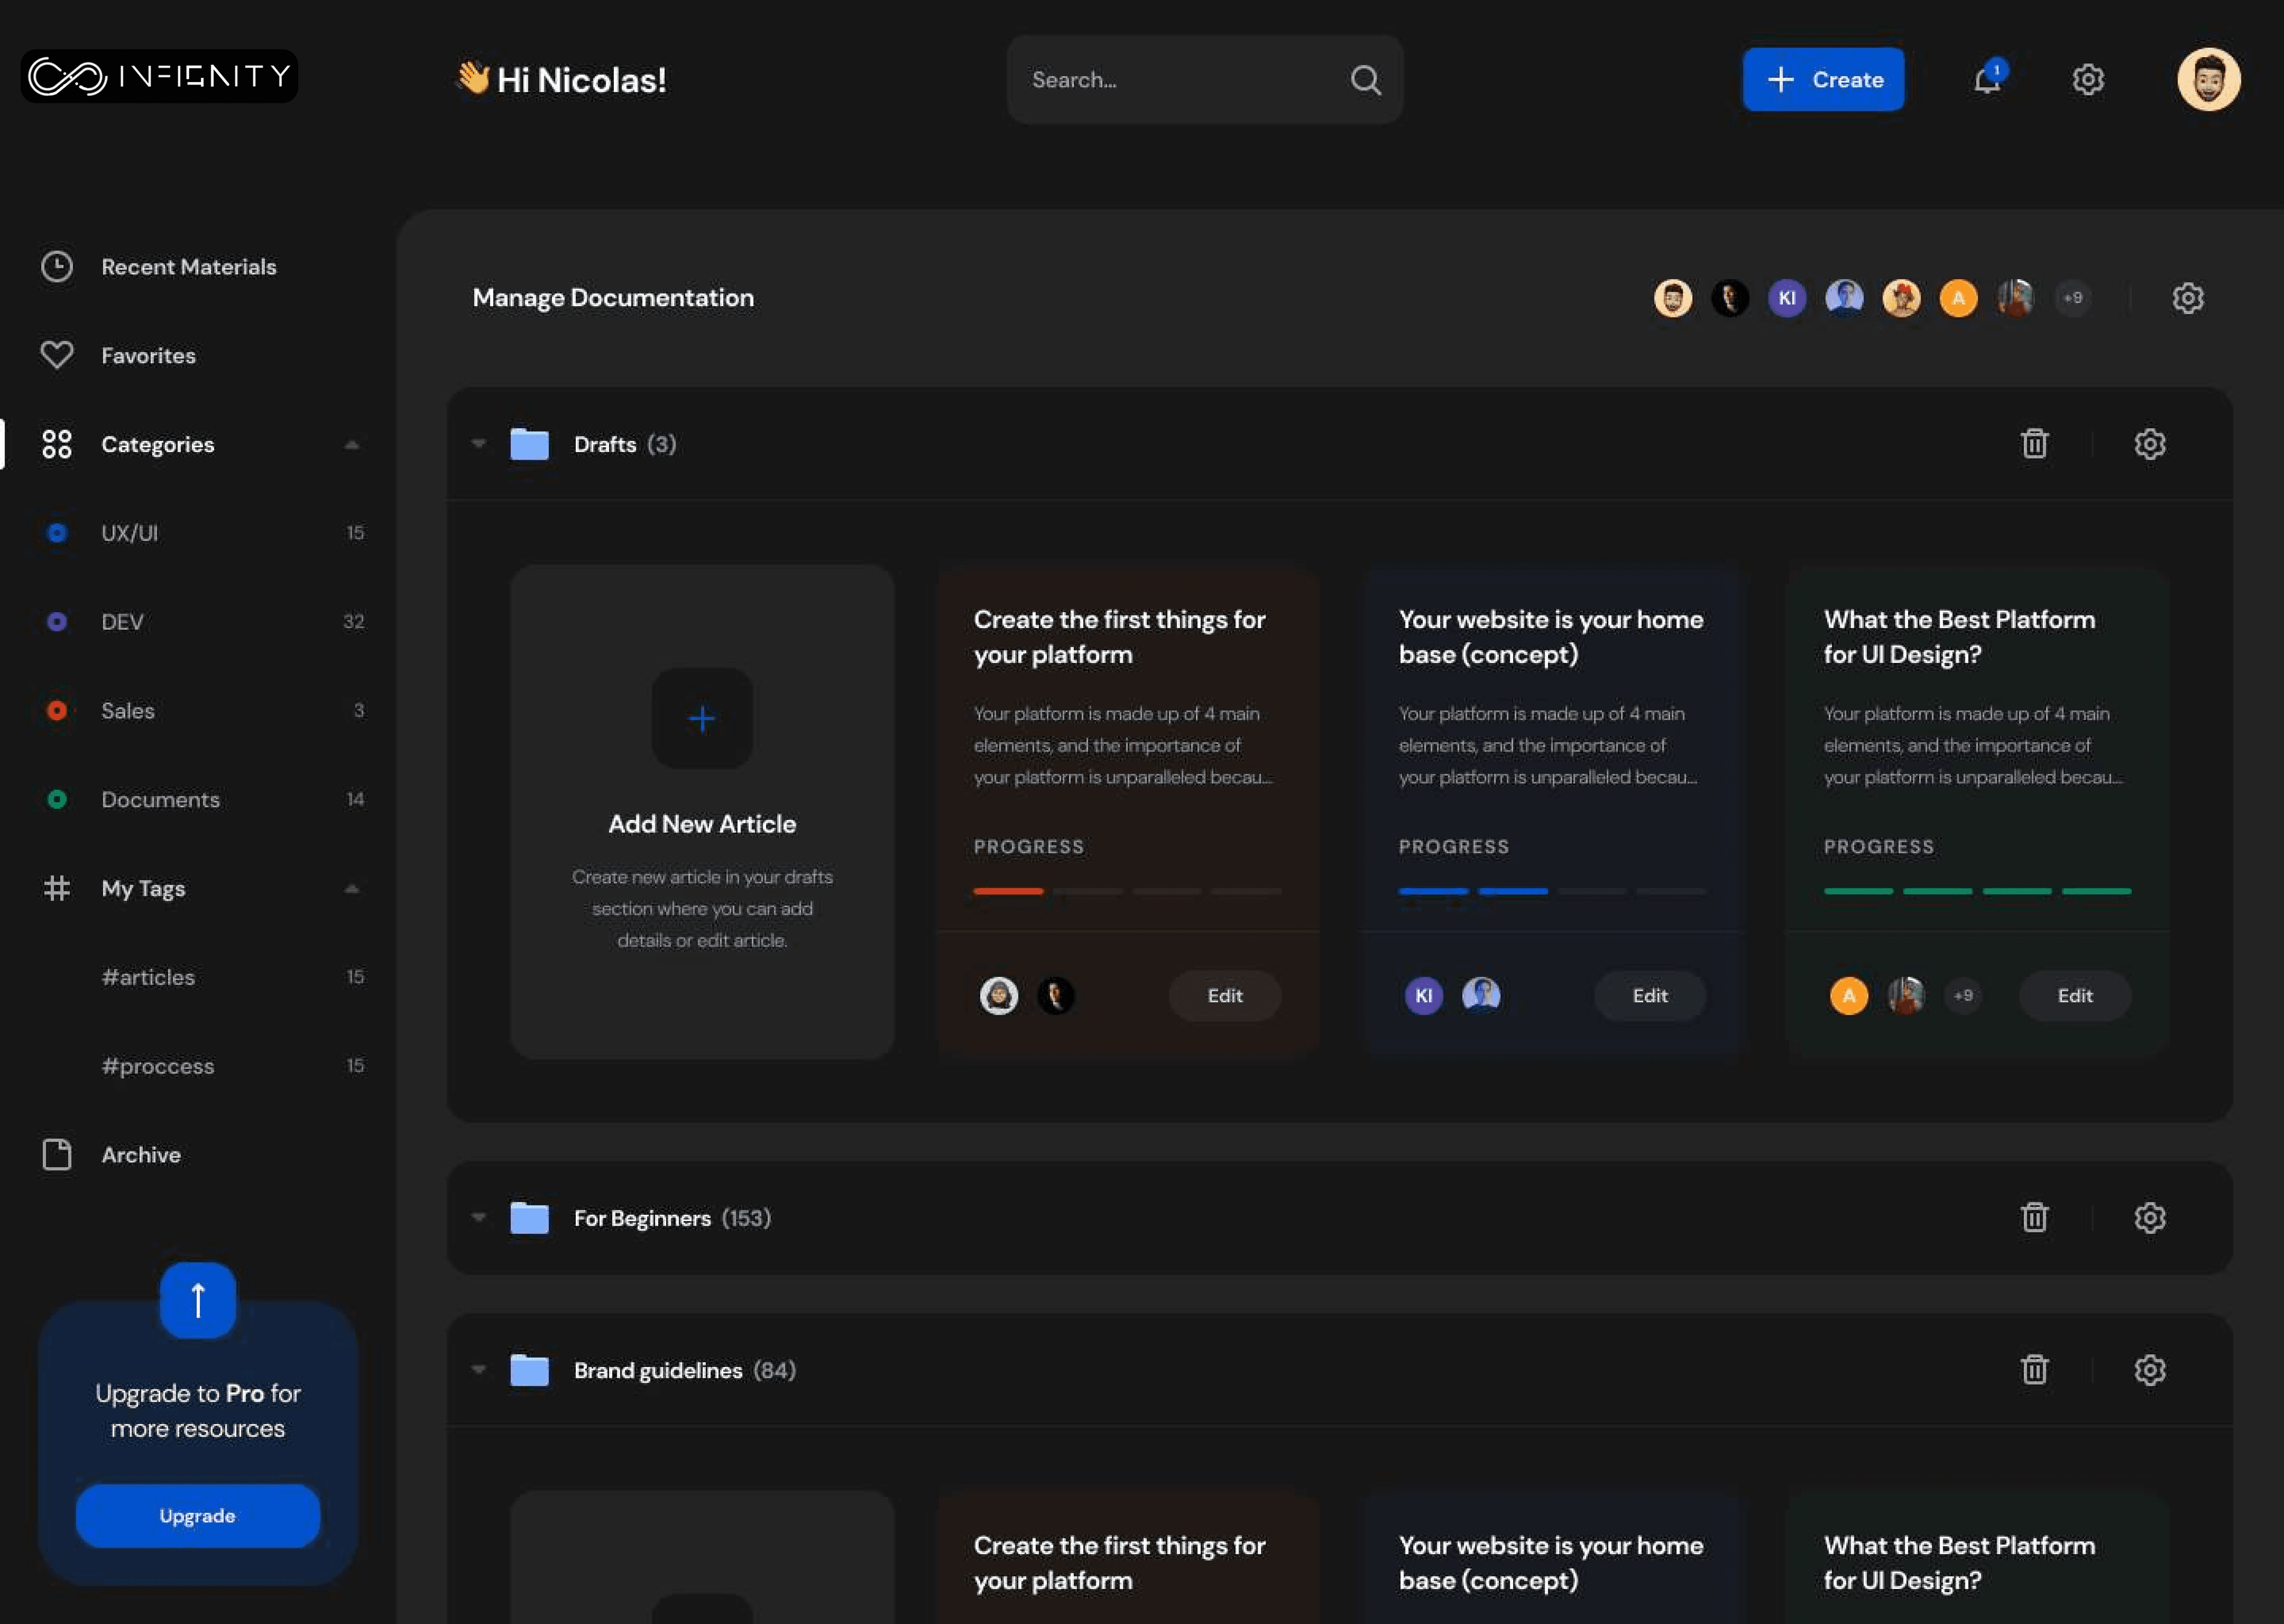Open Drafts folder settings gear

[2149, 444]
